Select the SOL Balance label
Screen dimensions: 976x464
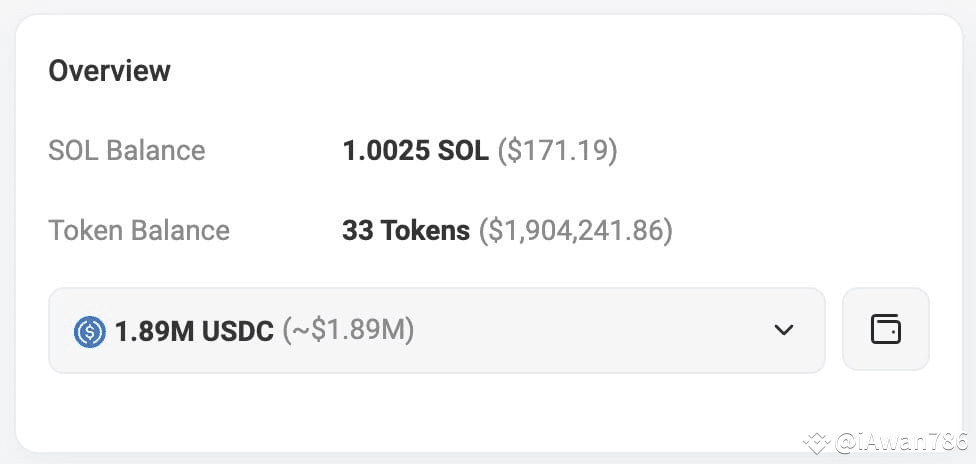point(127,151)
